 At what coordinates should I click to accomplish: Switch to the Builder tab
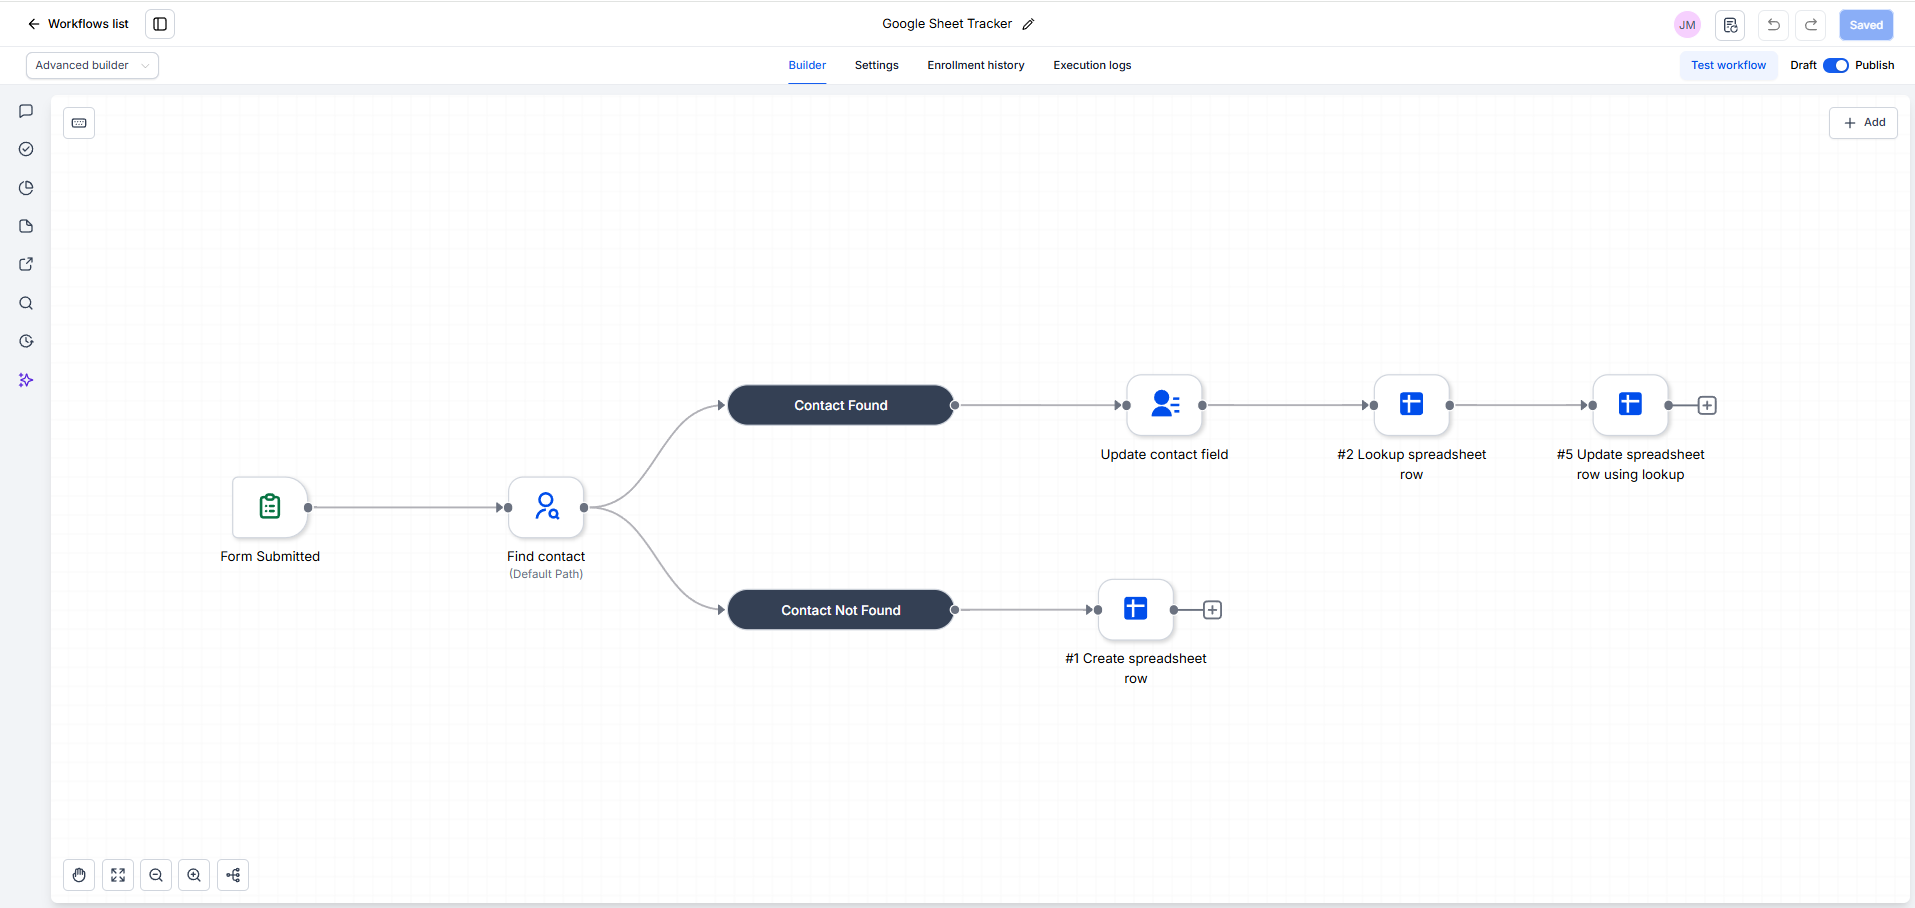[807, 65]
